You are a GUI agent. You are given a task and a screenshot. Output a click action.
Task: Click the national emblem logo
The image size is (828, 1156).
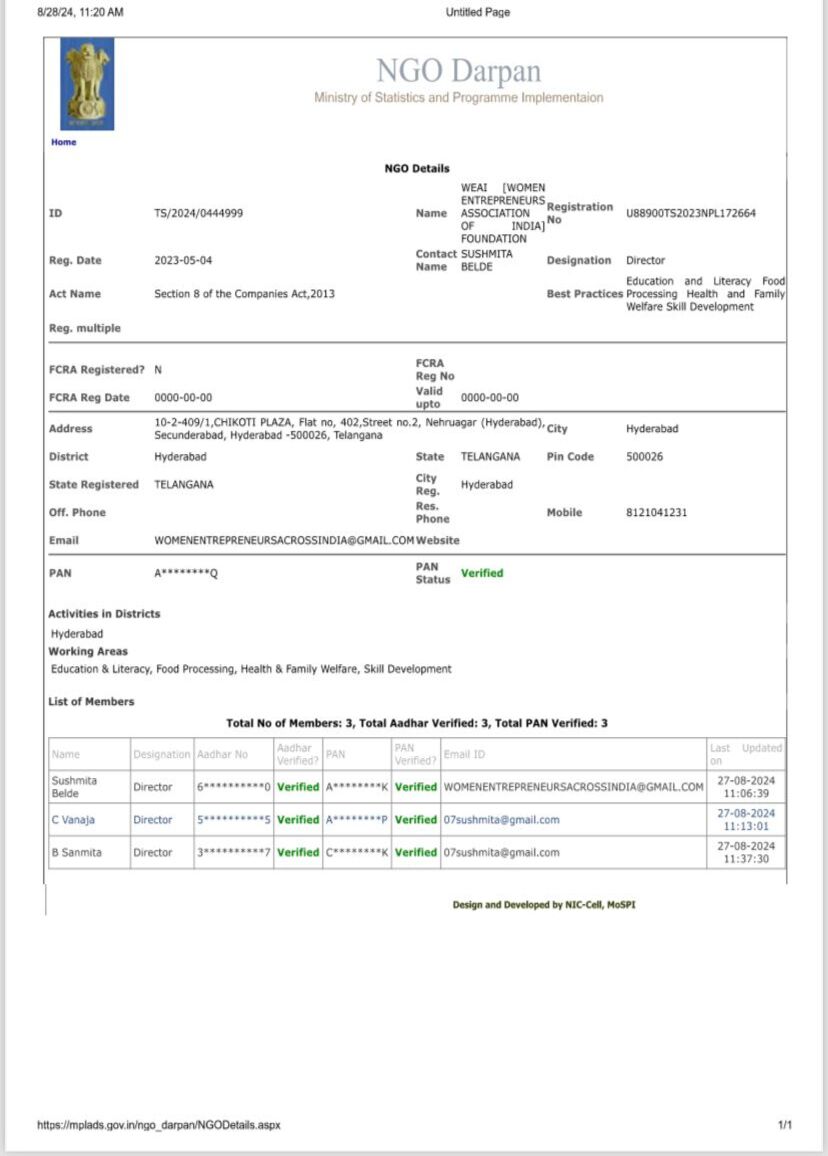[87, 84]
